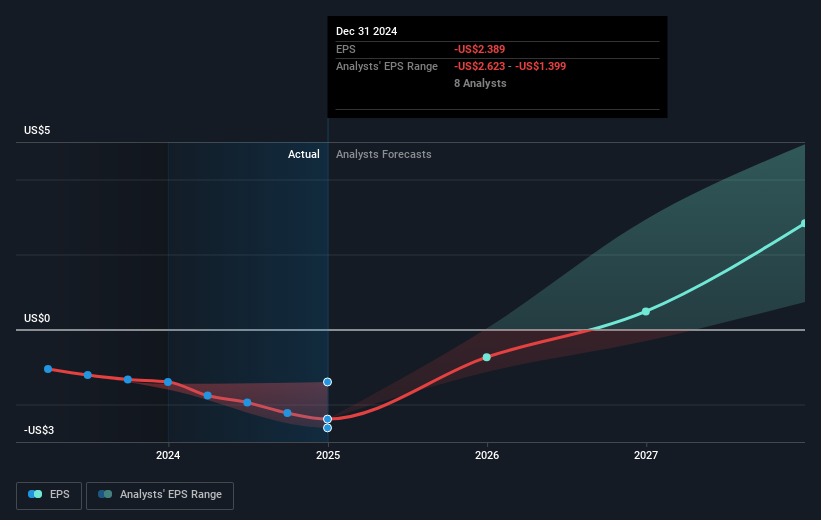The height and width of the screenshot is (520, 821).
Task: Toggle the EPS legend button
Action: coord(49,495)
